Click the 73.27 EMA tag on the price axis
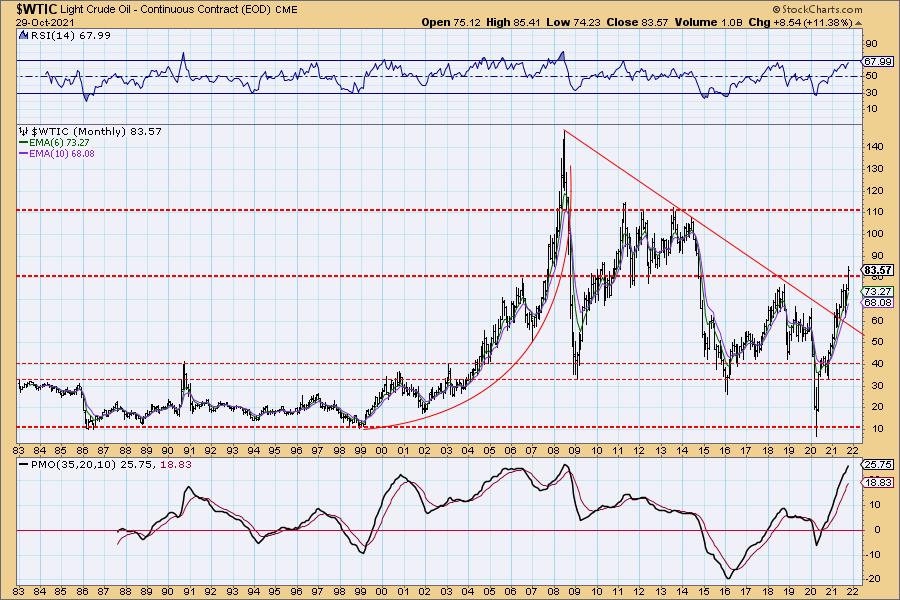This screenshot has width=900, height=600. click(878, 292)
